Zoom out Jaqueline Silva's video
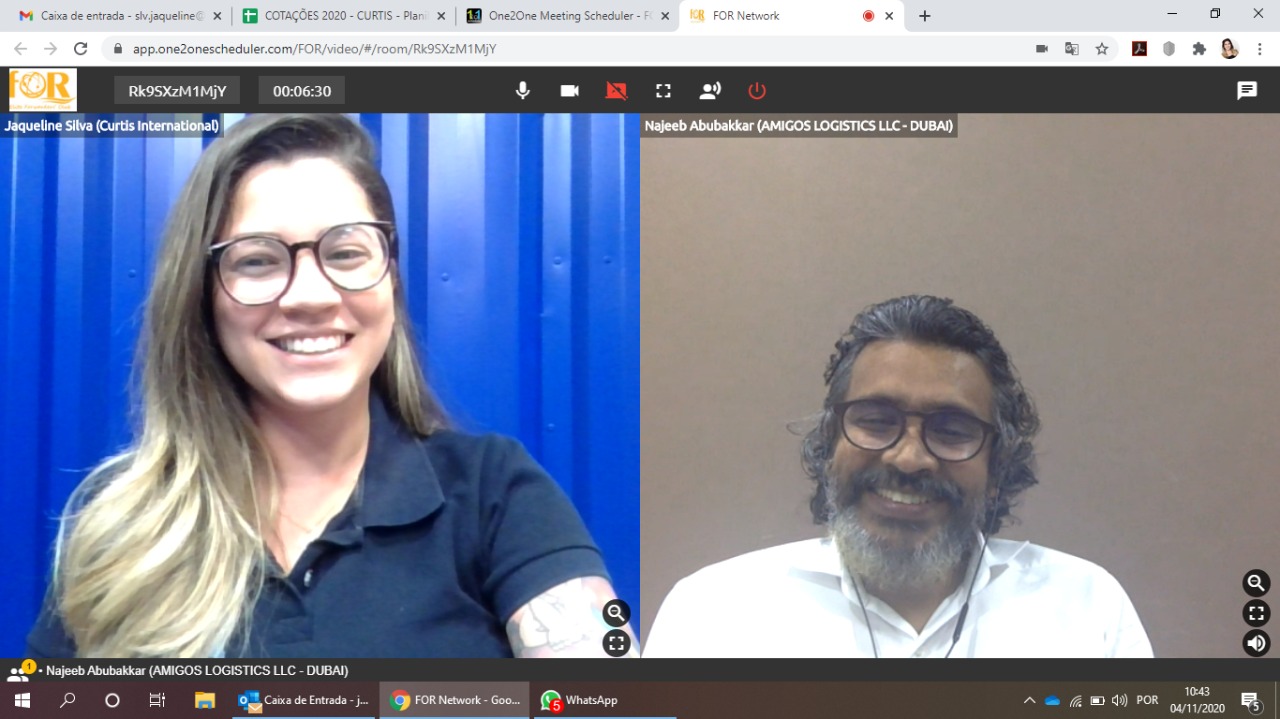The image size is (1280, 719). 616,613
